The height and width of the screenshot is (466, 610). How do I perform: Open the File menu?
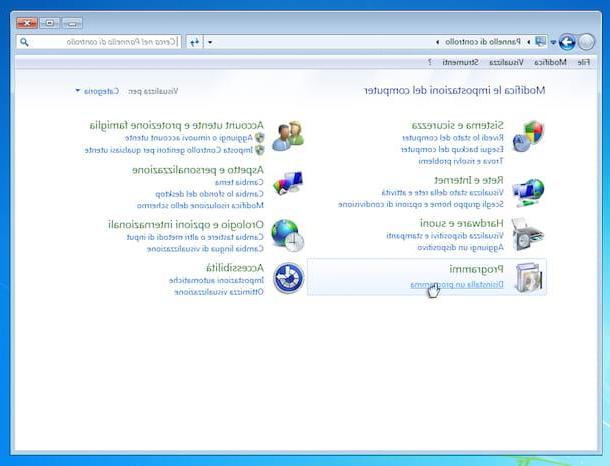click(583, 62)
